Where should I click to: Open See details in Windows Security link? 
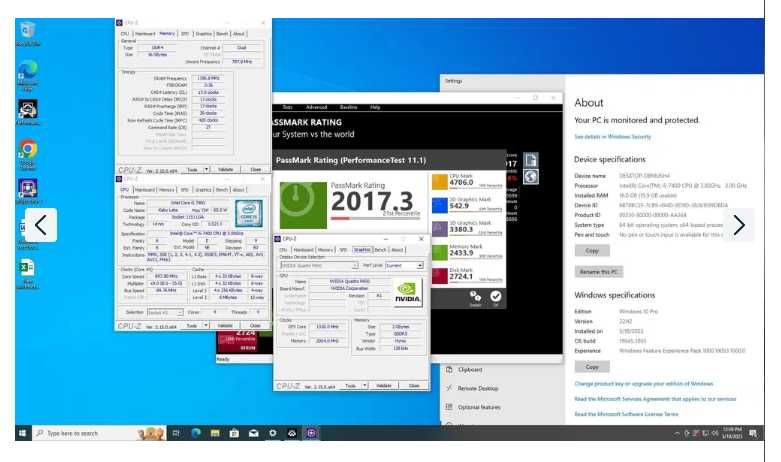pyautogui.click(x=613, y=136)
